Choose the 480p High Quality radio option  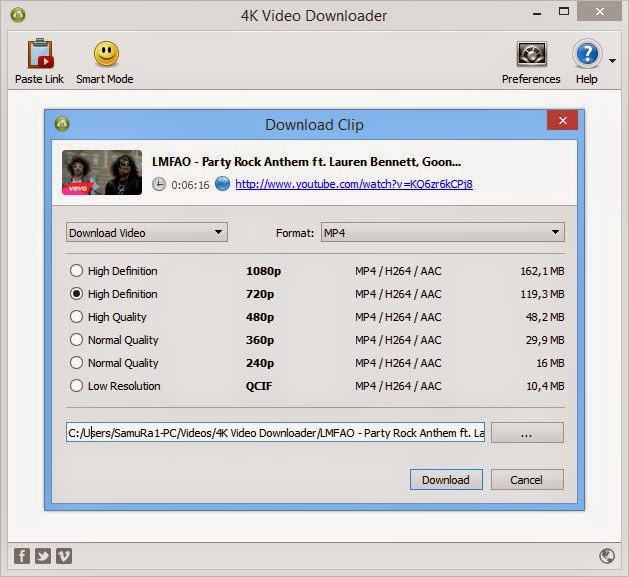pos(76,317)
